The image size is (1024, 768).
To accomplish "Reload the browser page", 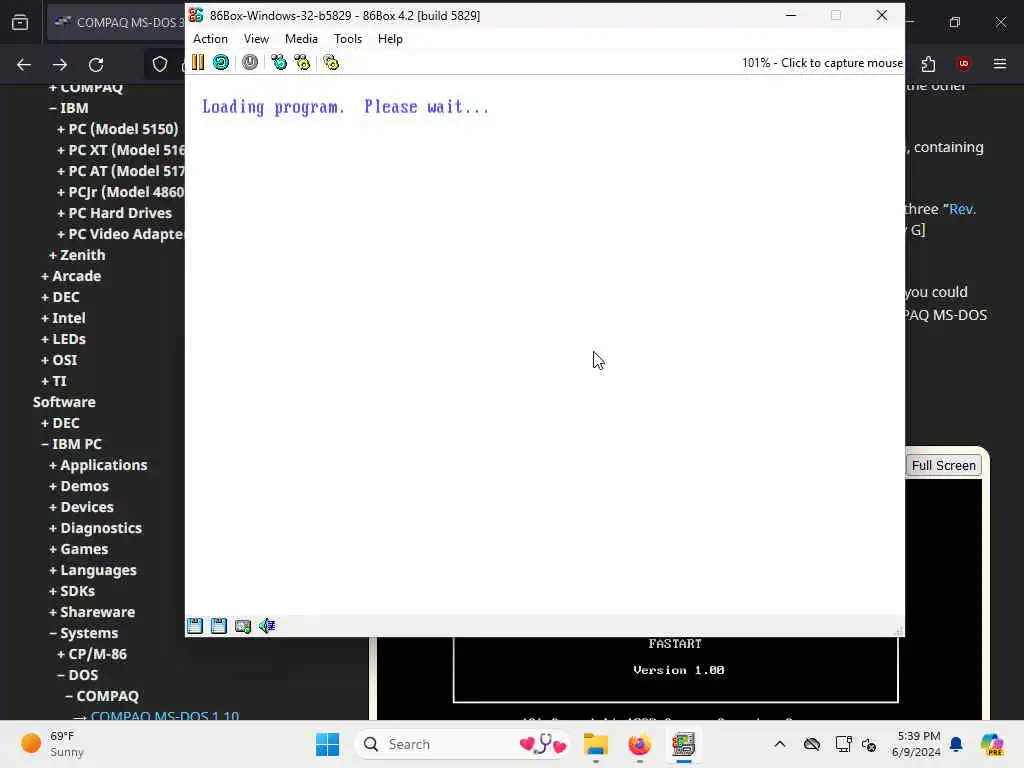I will coord(96,64).
